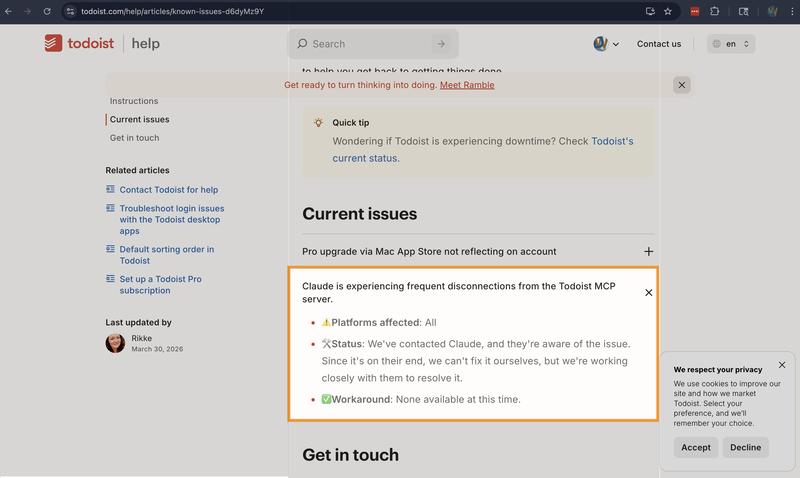Viewport: 800px width, 478px height.
Task: Click the help label next to the logo
Action: [x=145, y=43]
